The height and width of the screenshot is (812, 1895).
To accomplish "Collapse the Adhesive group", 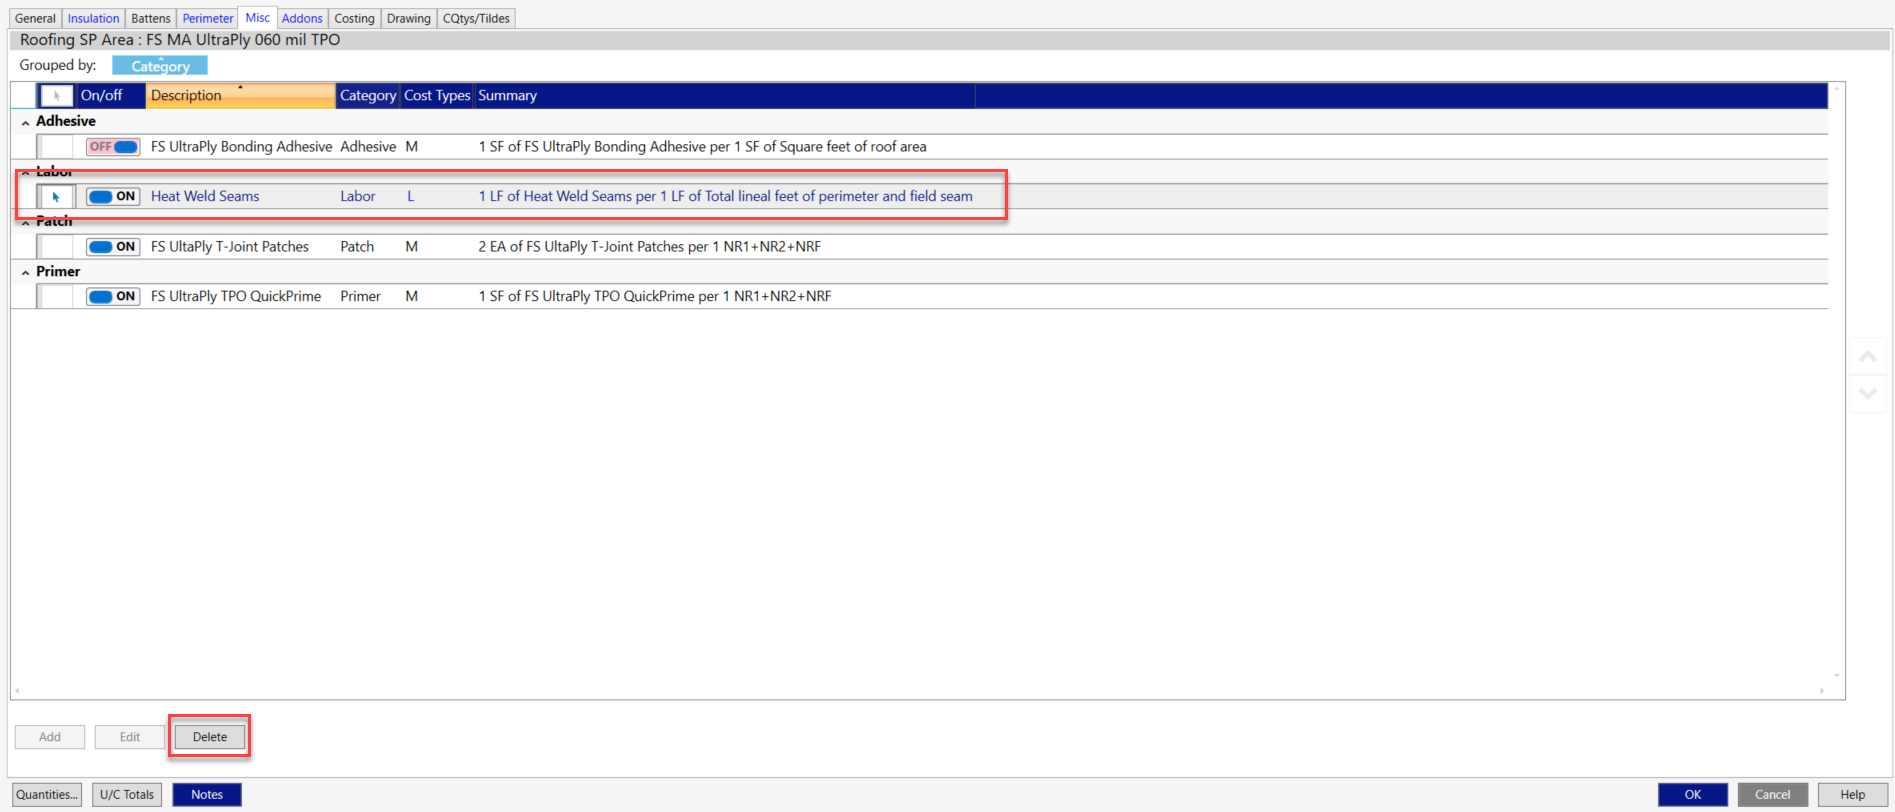I will (x=25, y=122).
